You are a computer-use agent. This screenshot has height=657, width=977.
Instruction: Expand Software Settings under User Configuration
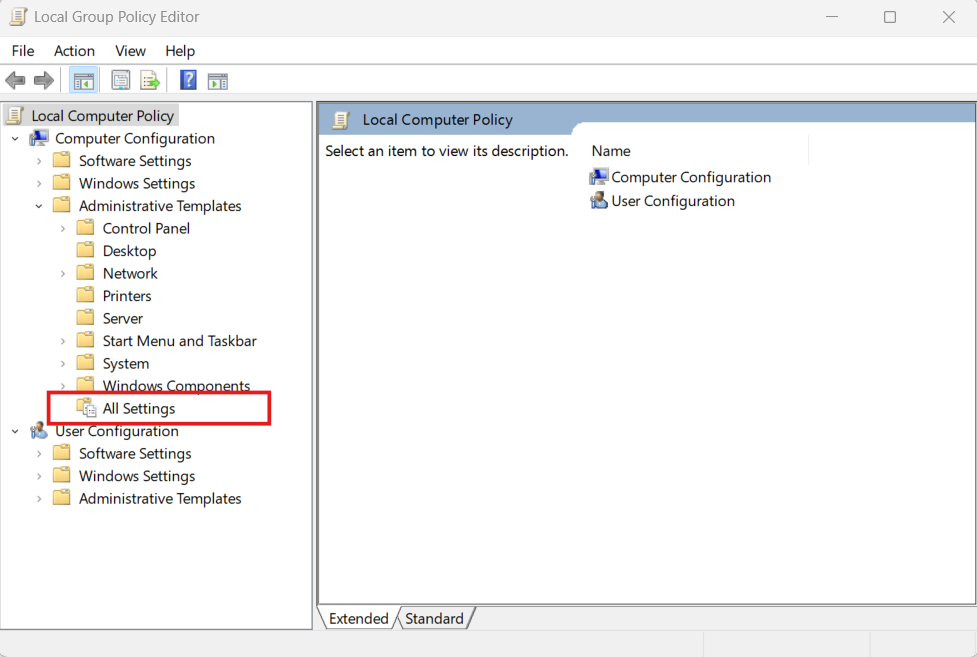39,454
